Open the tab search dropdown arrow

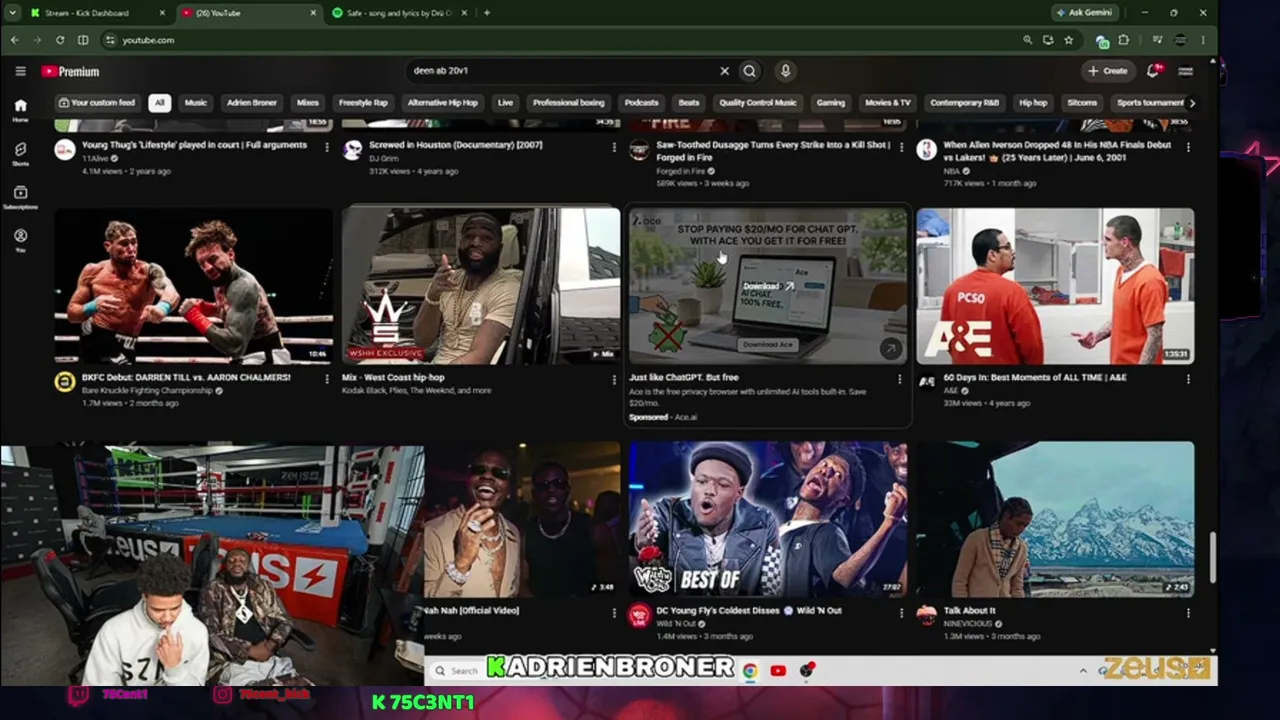coord(12,13)
